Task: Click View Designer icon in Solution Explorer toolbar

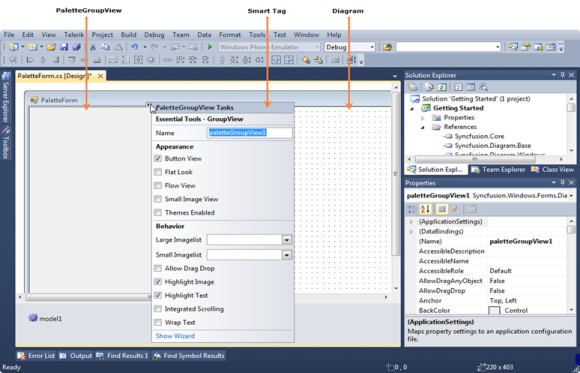Action: (471, 87)
